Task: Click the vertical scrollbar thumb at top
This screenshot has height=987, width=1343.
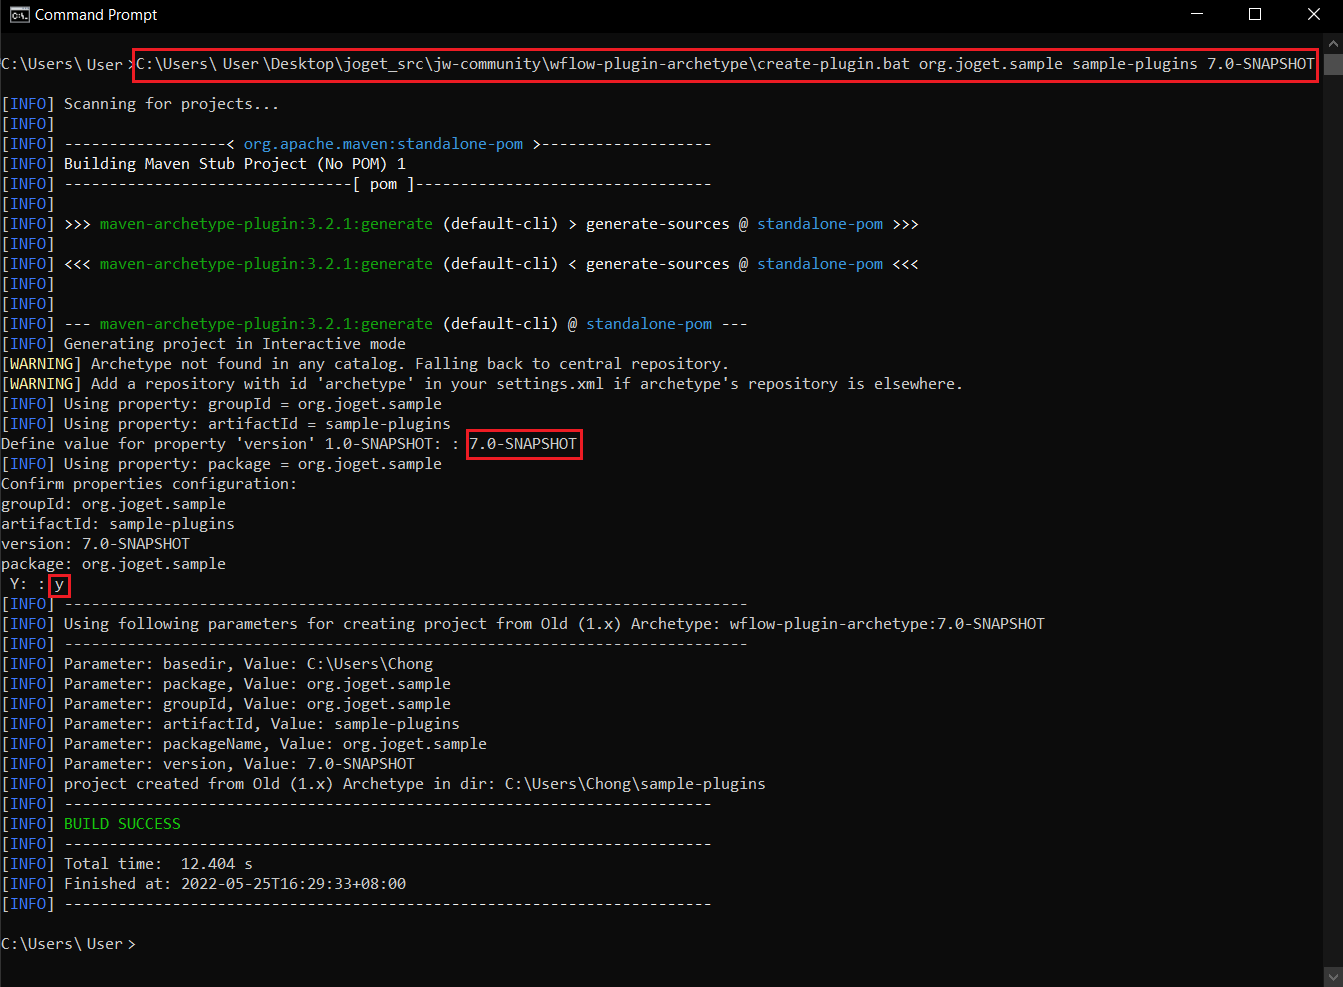Action: click(1333, 64)
